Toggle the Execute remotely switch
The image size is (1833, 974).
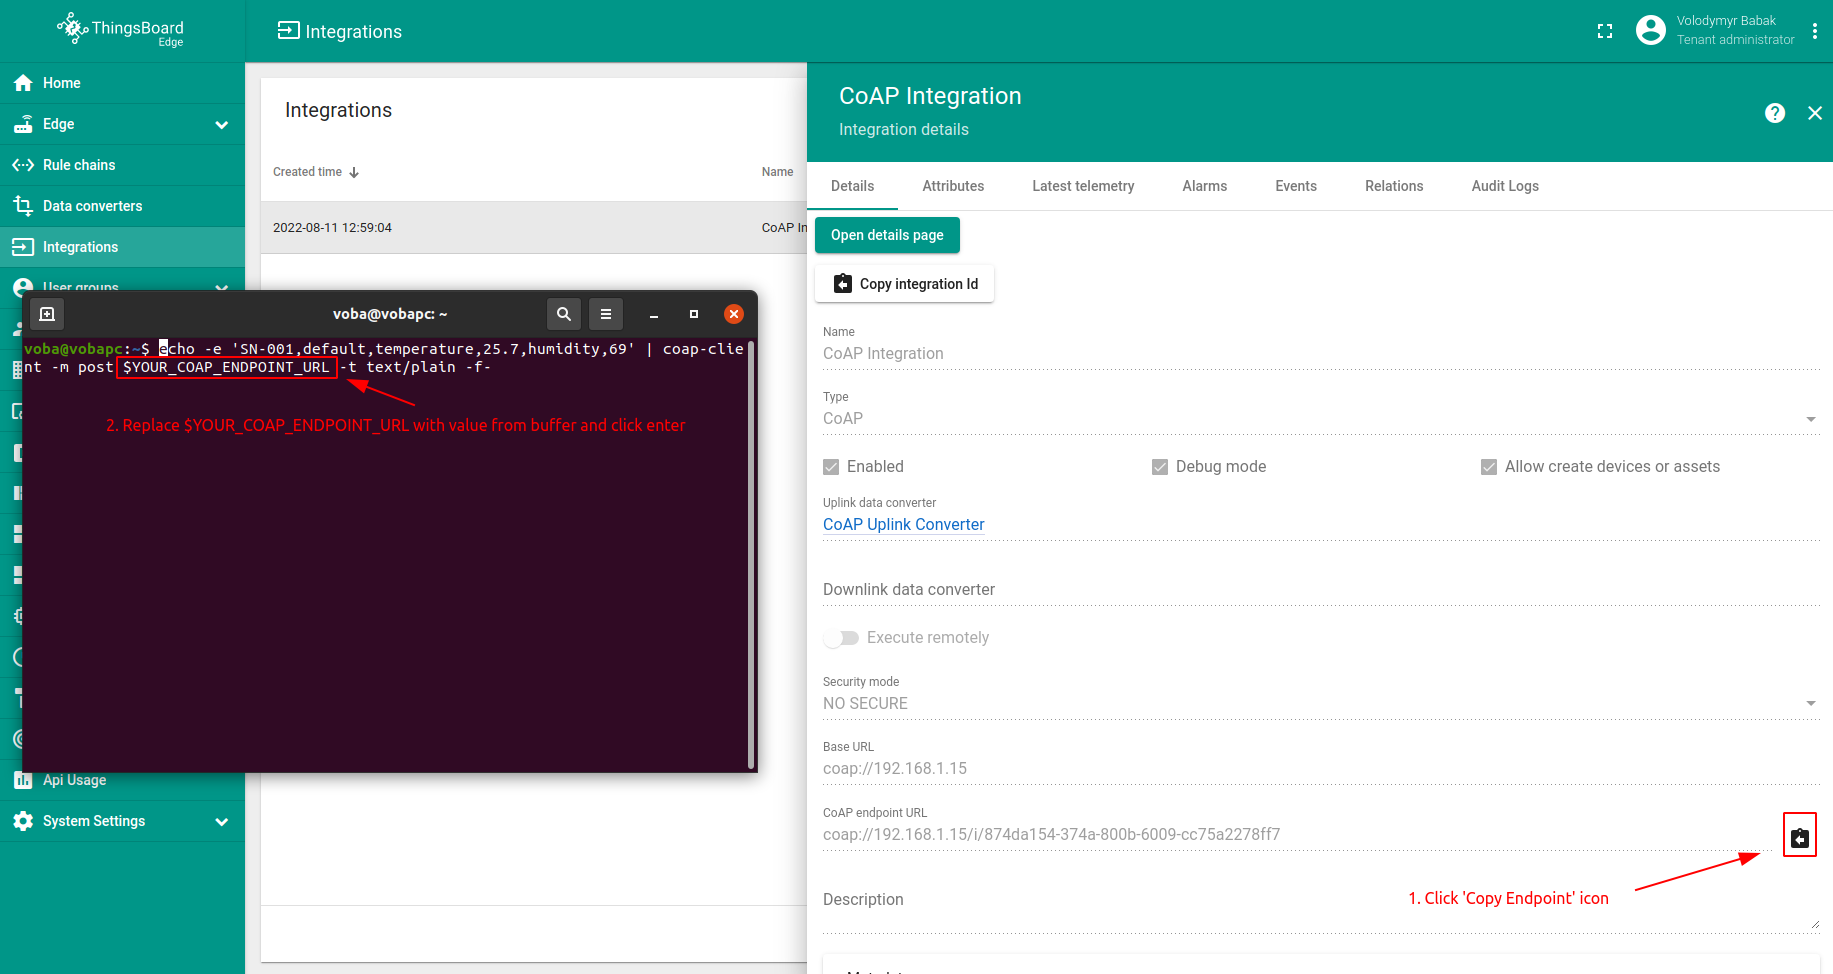(841, 638)
